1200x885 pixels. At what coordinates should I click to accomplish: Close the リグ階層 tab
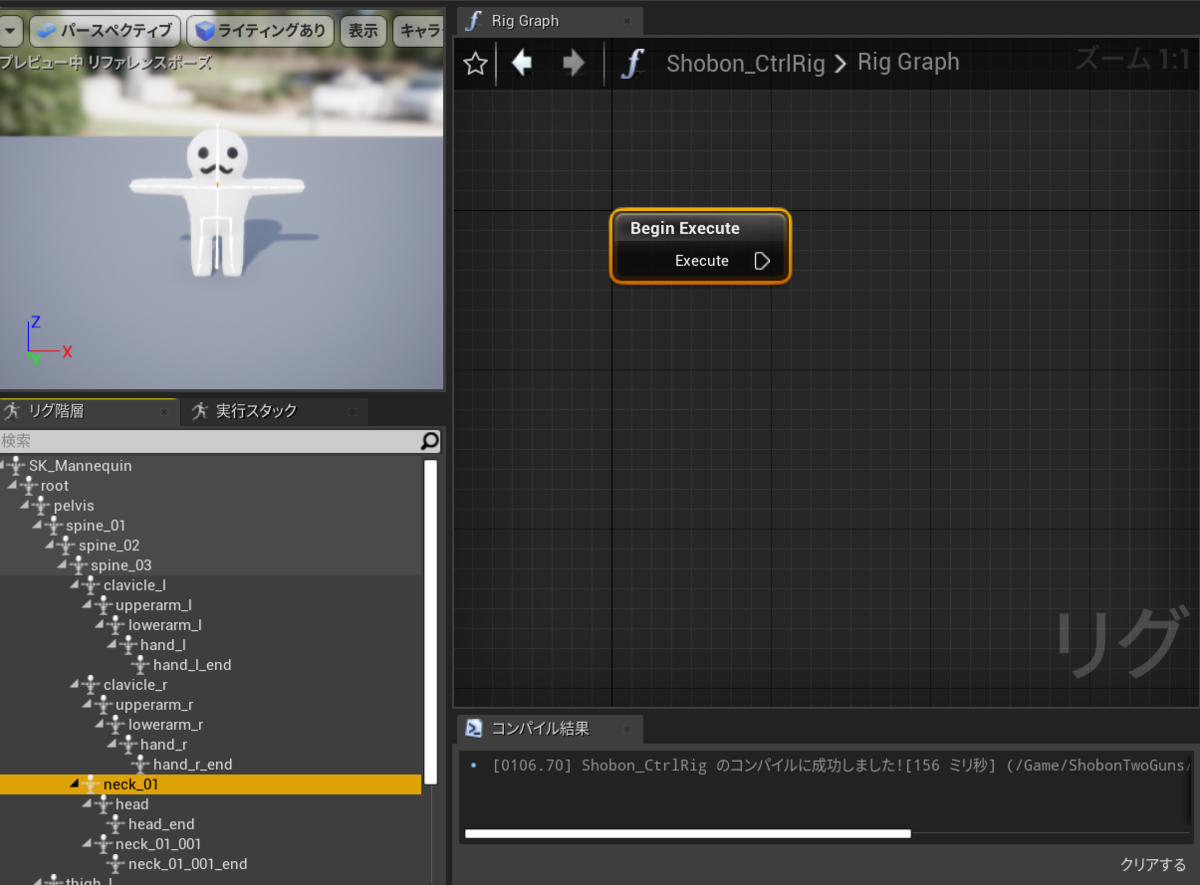tap(164, 411)
